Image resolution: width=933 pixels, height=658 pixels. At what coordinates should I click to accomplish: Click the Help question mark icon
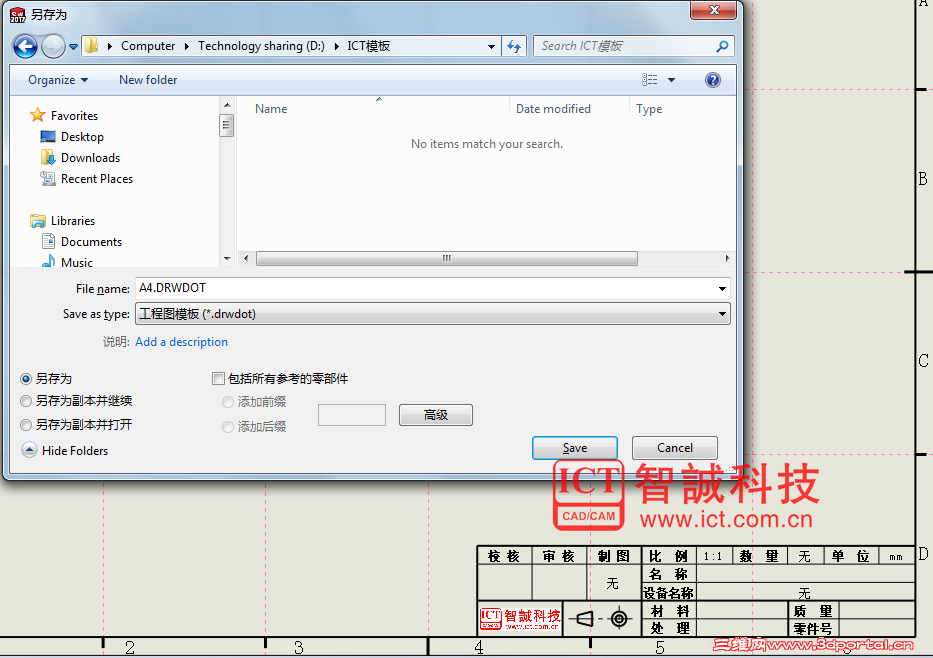(712, 80)
